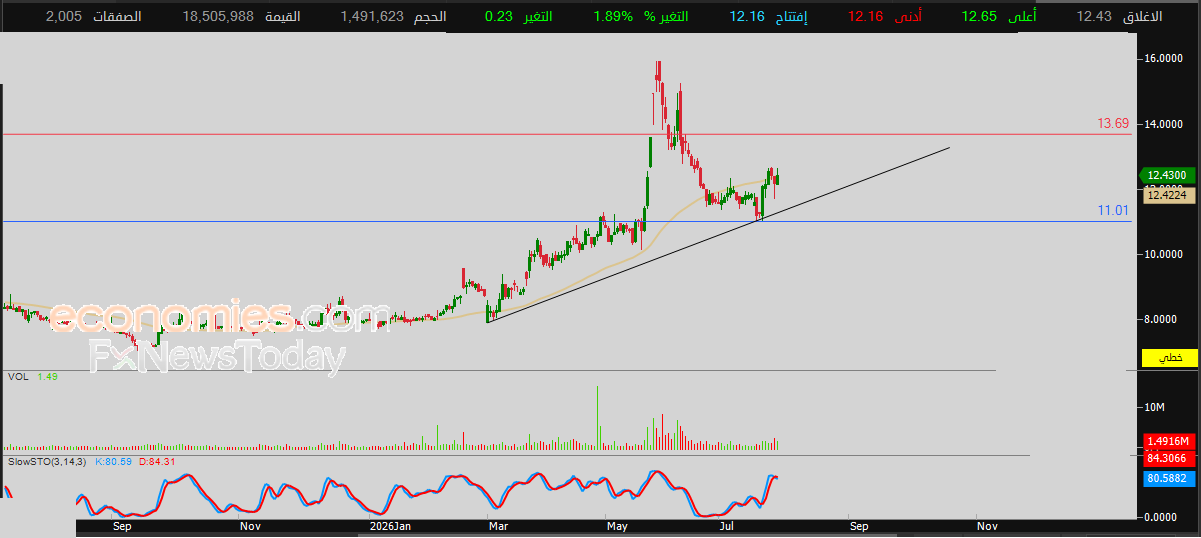The image size is (1201, 538).
Task: Open the VOL indicator label
Action: point(18,376)
